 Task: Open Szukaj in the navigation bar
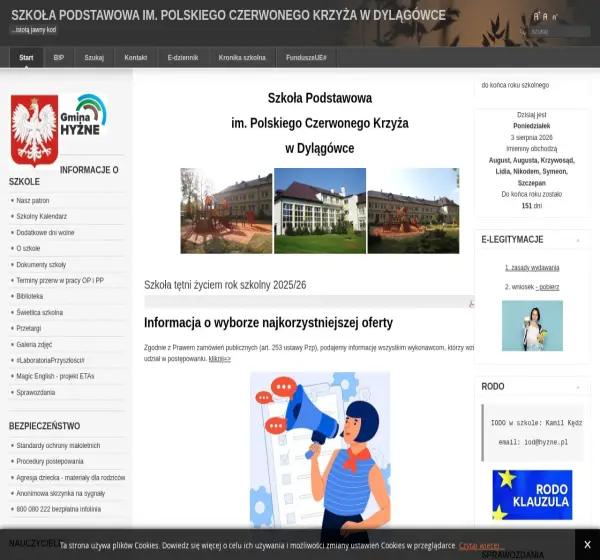click(94, 57)
